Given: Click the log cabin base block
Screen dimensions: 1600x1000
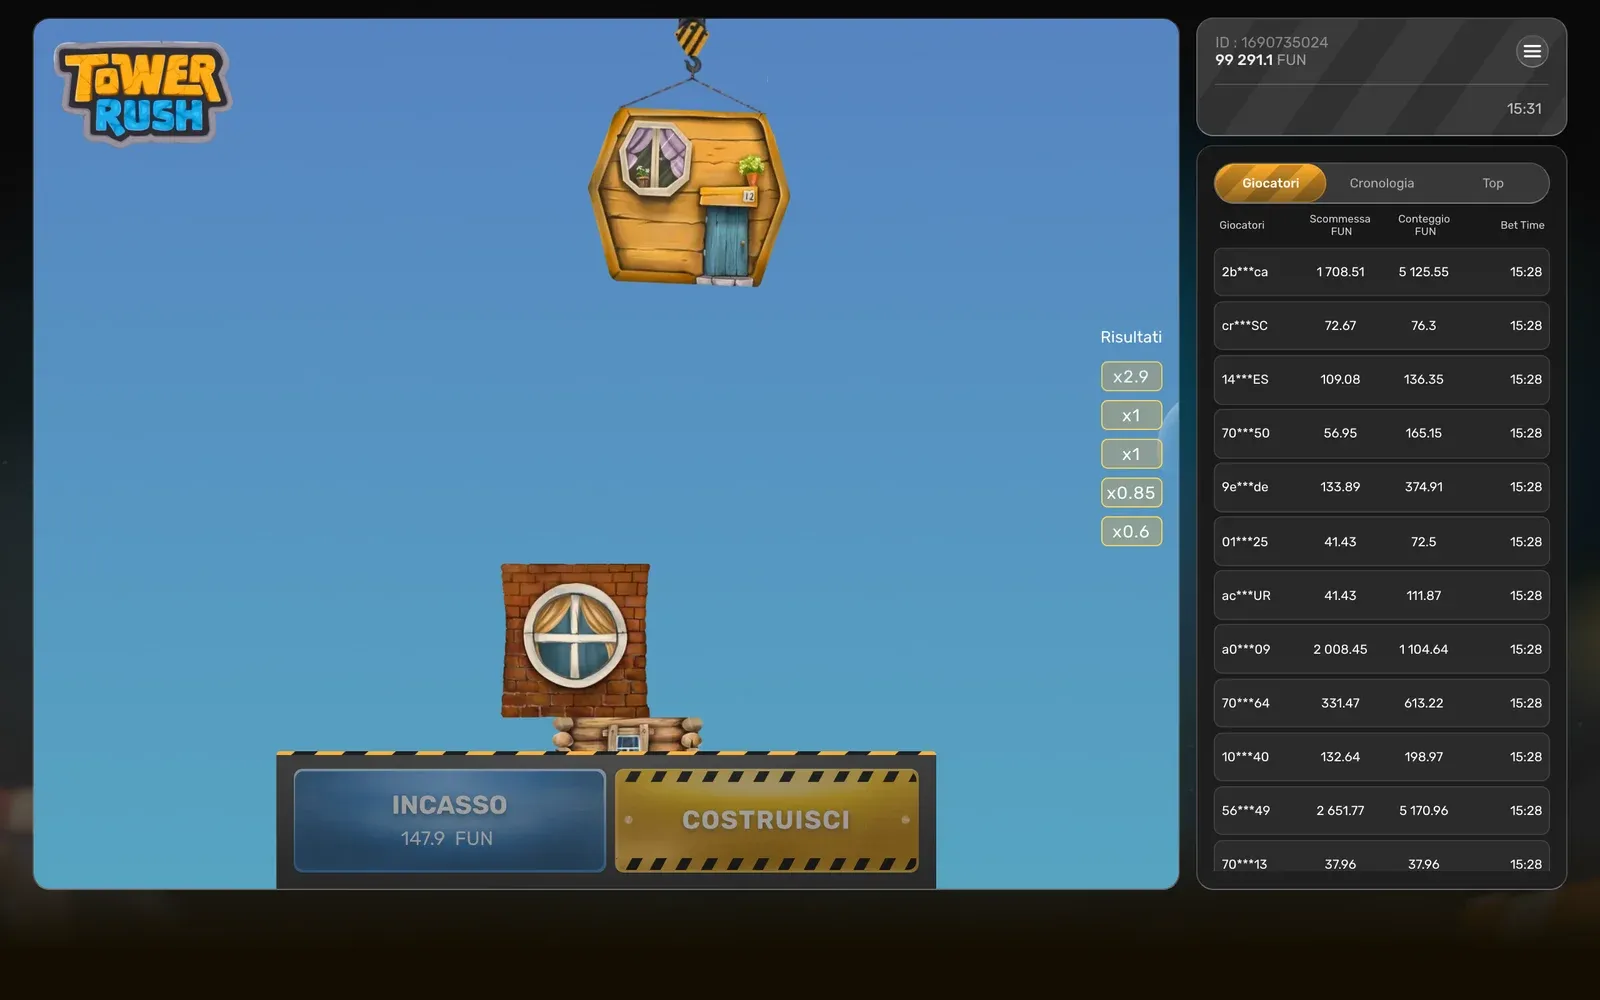Looking at the screenshot, I should coord(627,734).
